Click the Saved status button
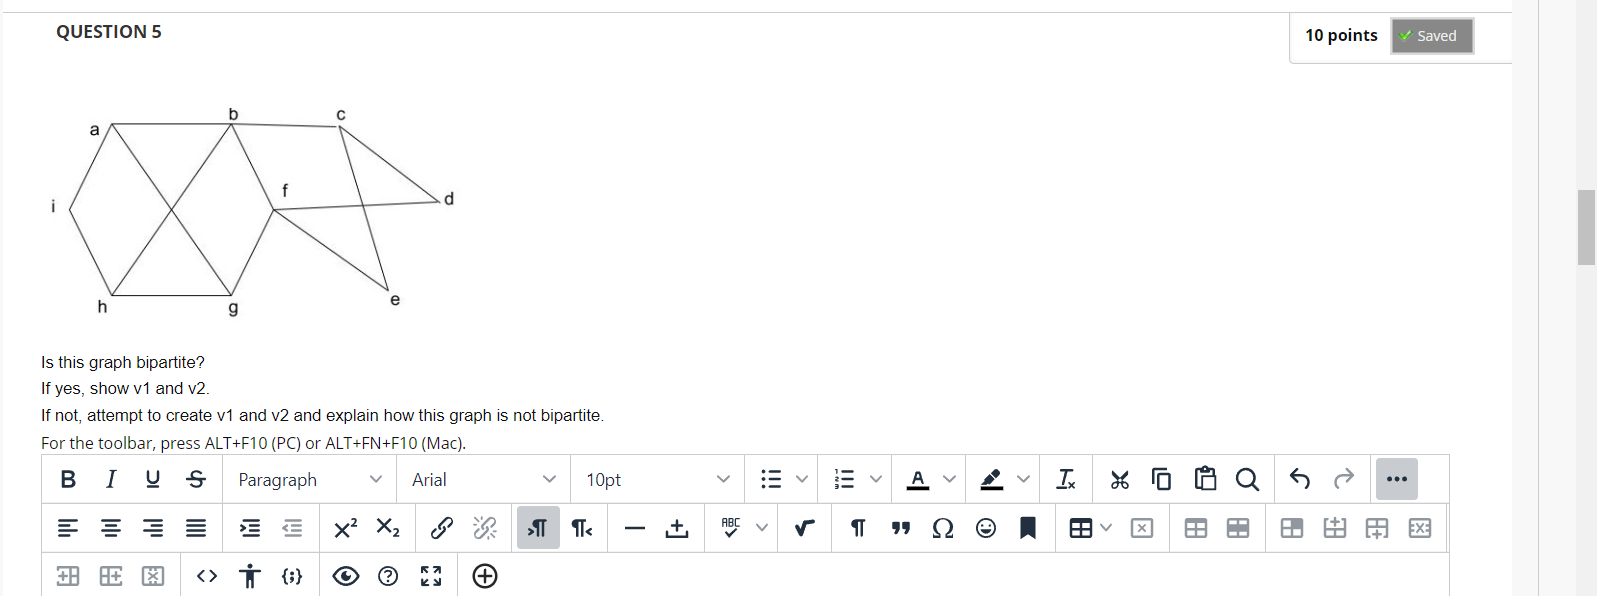 point(1432,36)
